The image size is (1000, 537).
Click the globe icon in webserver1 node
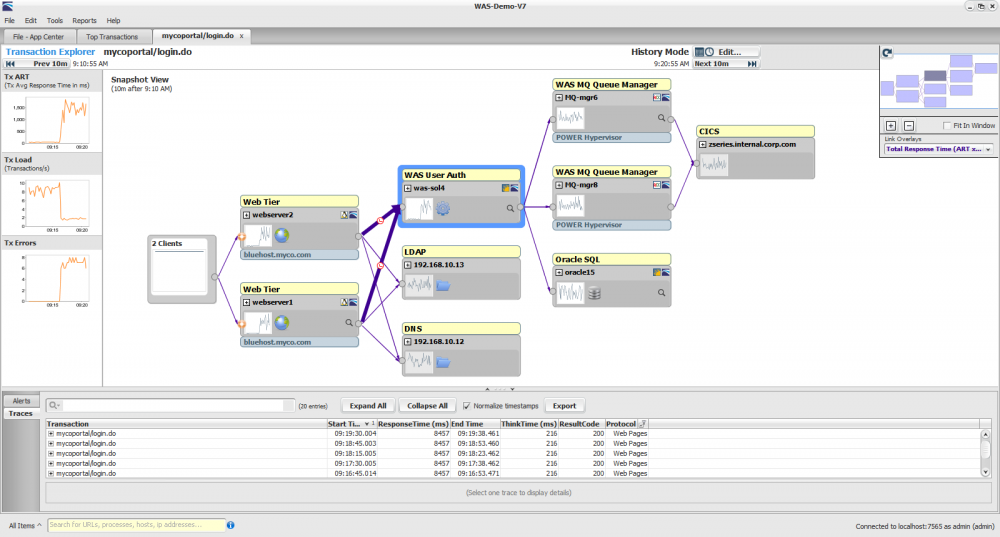coord(282,323)
